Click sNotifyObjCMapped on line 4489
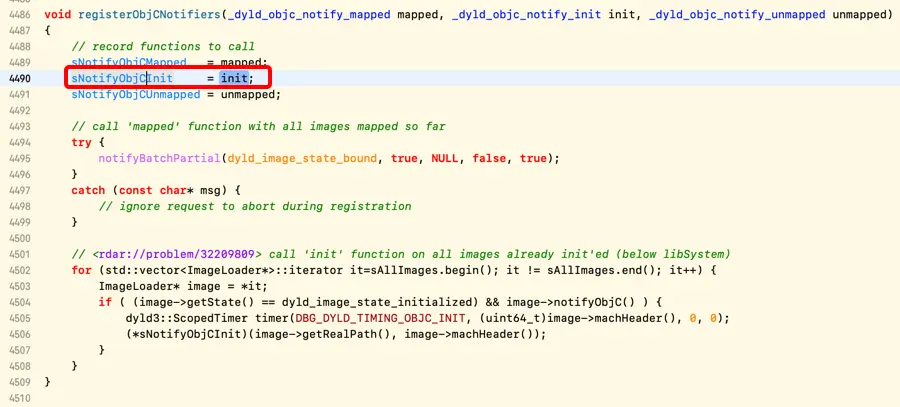This screenshot has width=900, height=407. point(129,62)
